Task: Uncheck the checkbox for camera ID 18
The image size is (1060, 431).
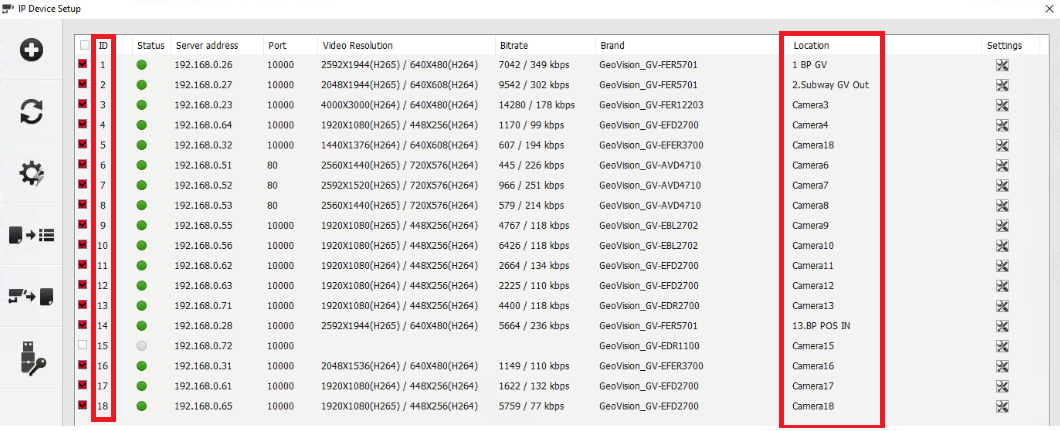Action: (83, 405)
